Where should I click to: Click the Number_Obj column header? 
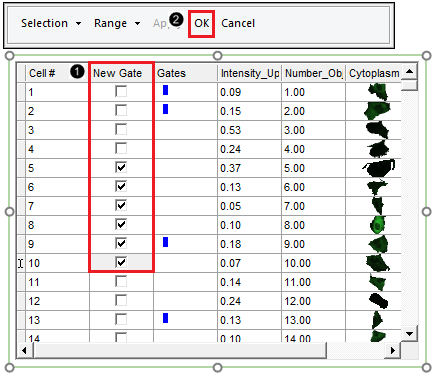(314, 73)
